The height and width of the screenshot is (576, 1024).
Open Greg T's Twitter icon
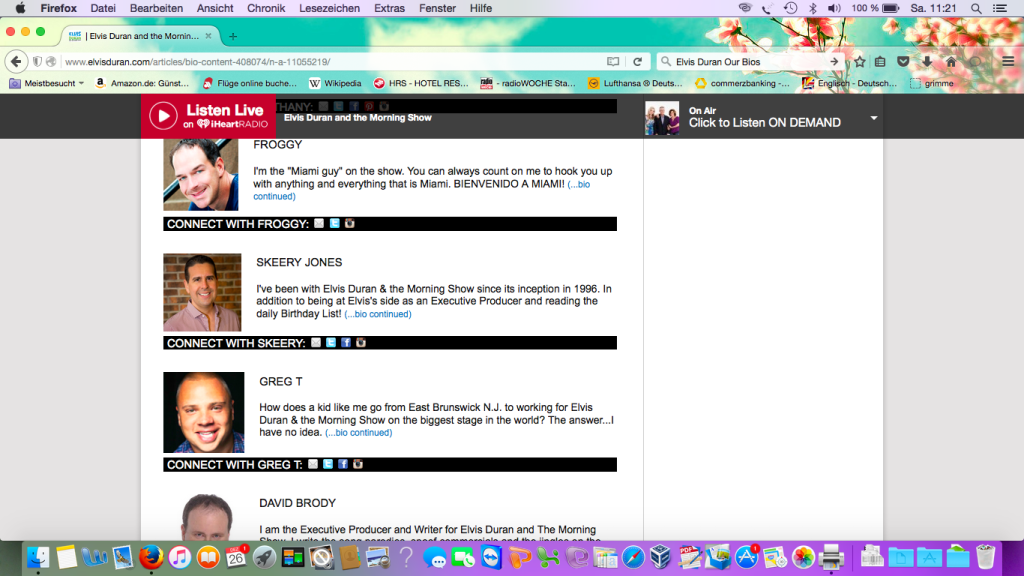pyautogui.click(x=328, y=464)
